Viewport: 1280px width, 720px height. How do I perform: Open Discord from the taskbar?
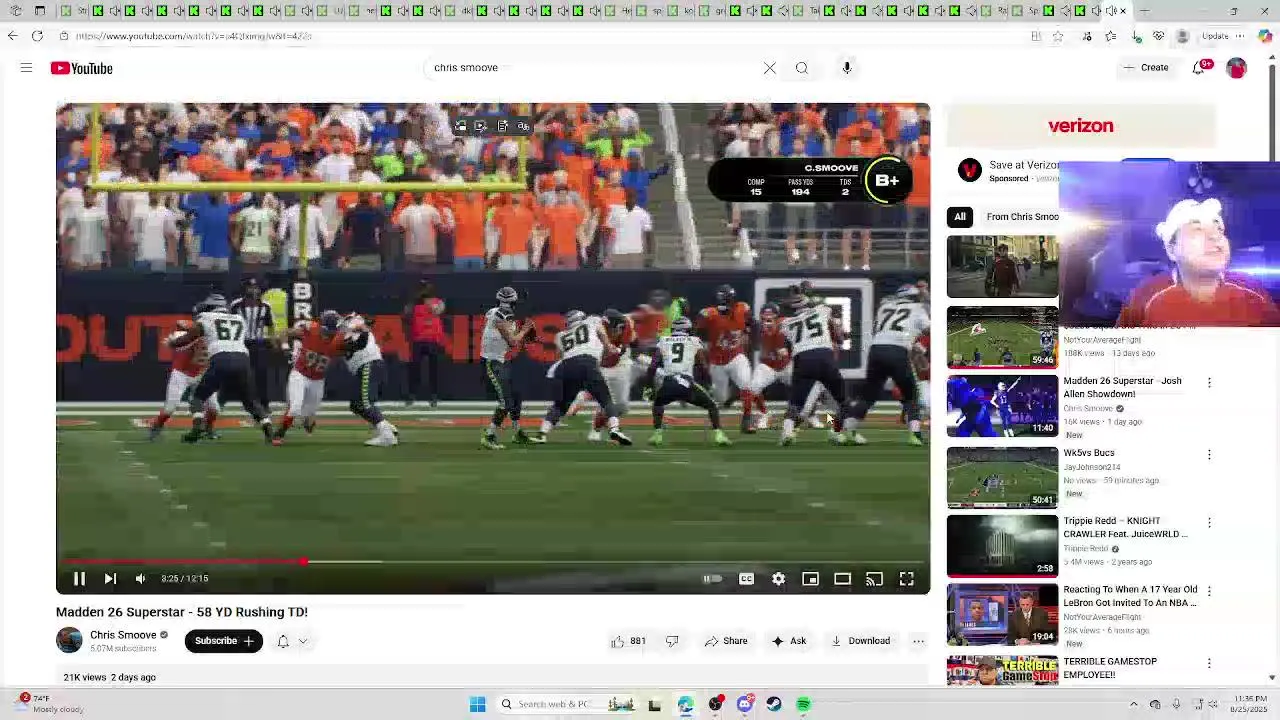pos(745,704)
